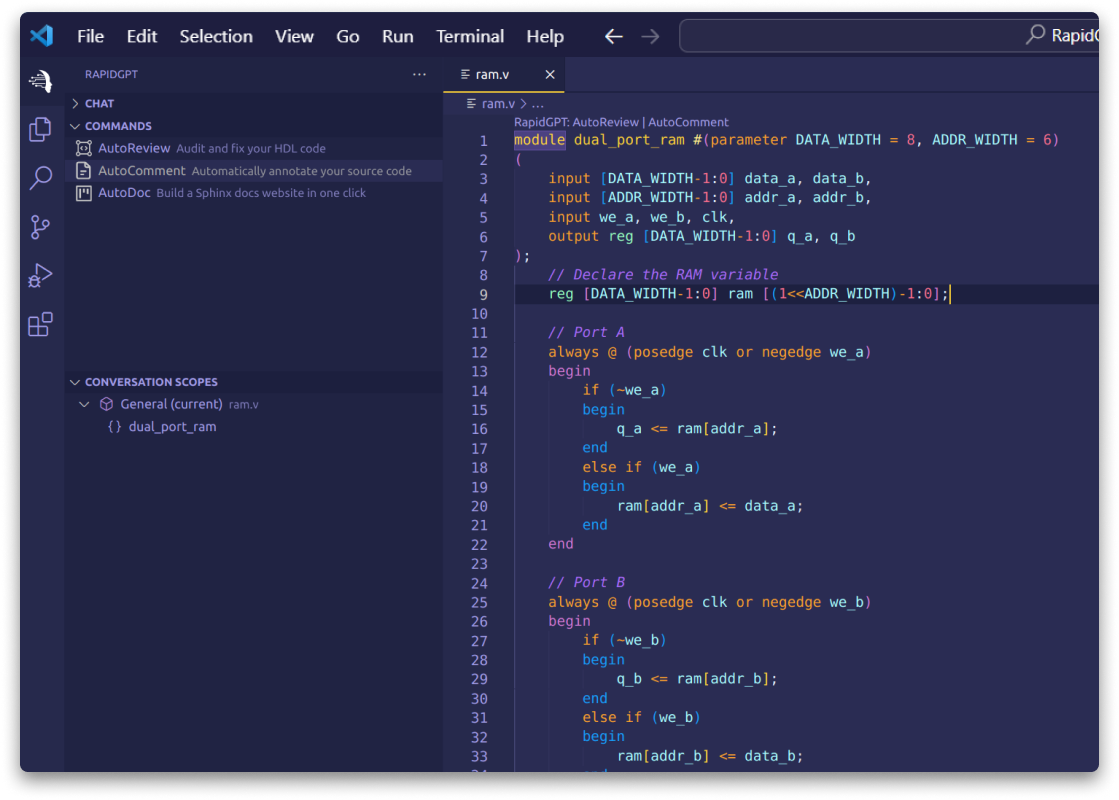Viewport: 1119px width, 800px height.
Task: Click the cube icon beside General (current)
Action: pos(106,404)
